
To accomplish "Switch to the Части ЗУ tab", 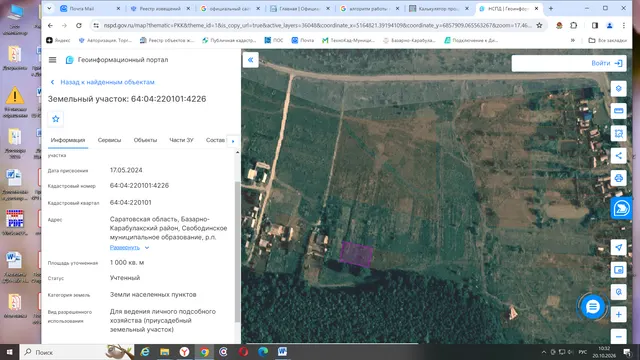I will pos(181,140).
